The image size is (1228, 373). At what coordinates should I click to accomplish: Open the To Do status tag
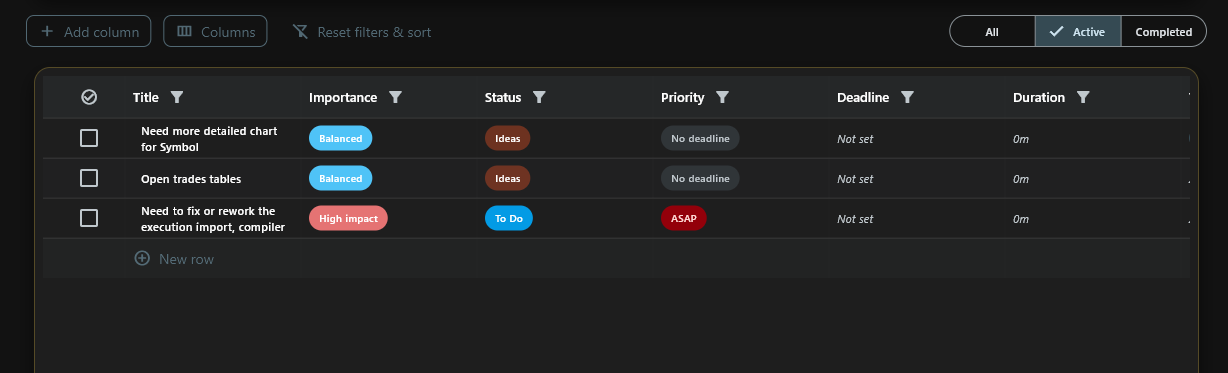point(509,218)
